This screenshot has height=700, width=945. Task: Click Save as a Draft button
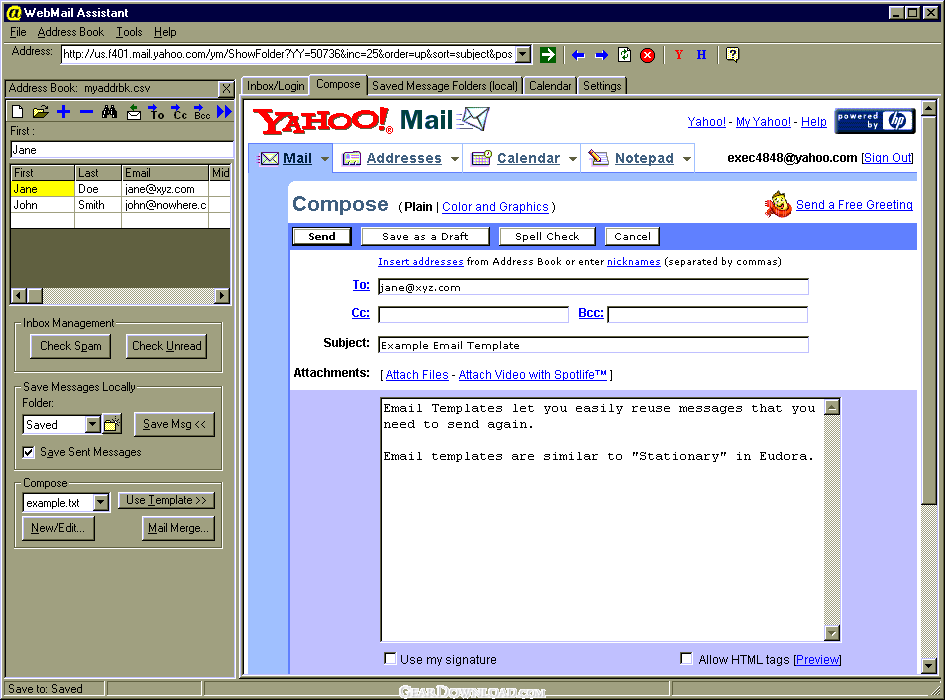(425, 236)
